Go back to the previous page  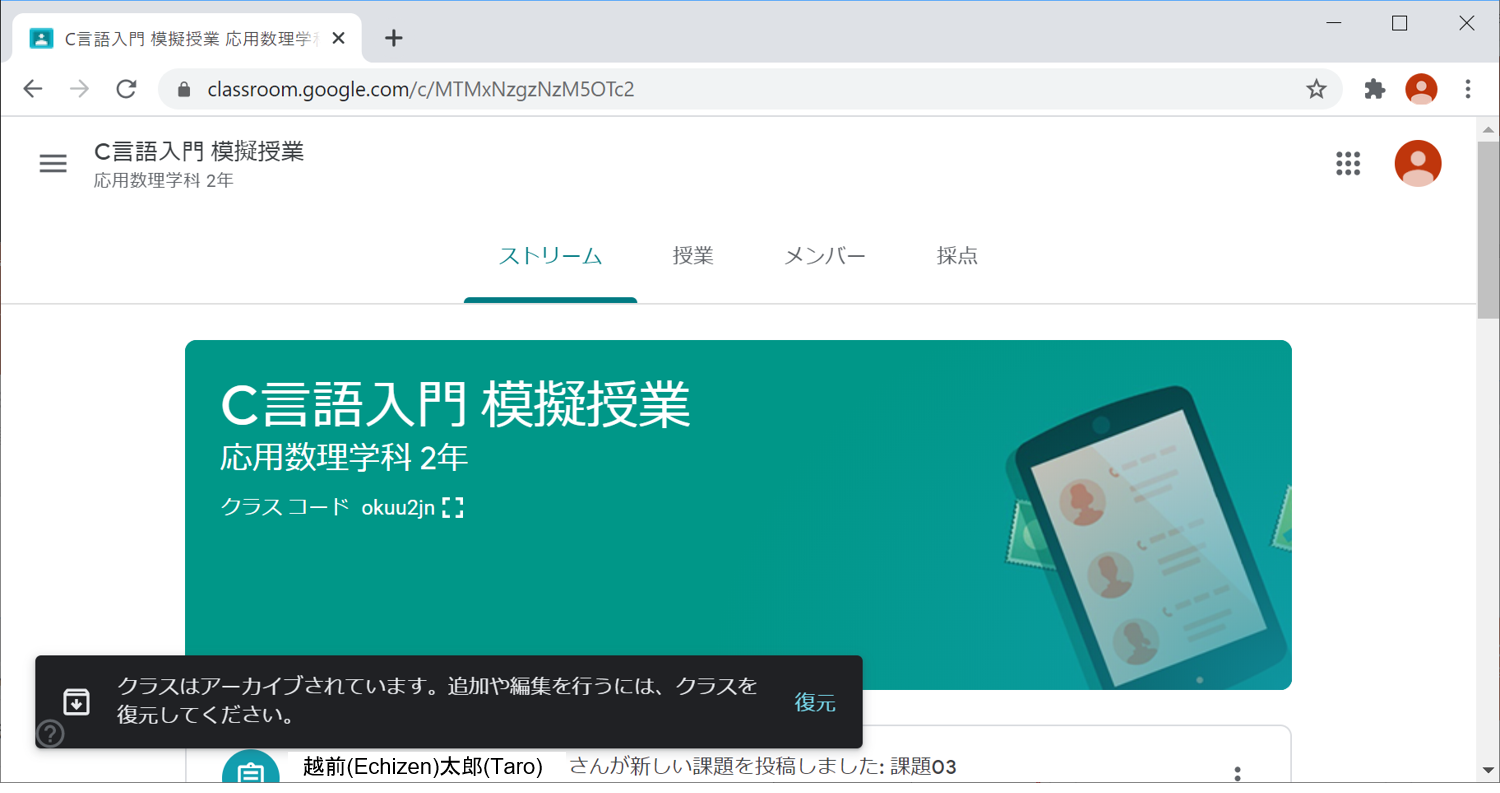coord(33,90)
